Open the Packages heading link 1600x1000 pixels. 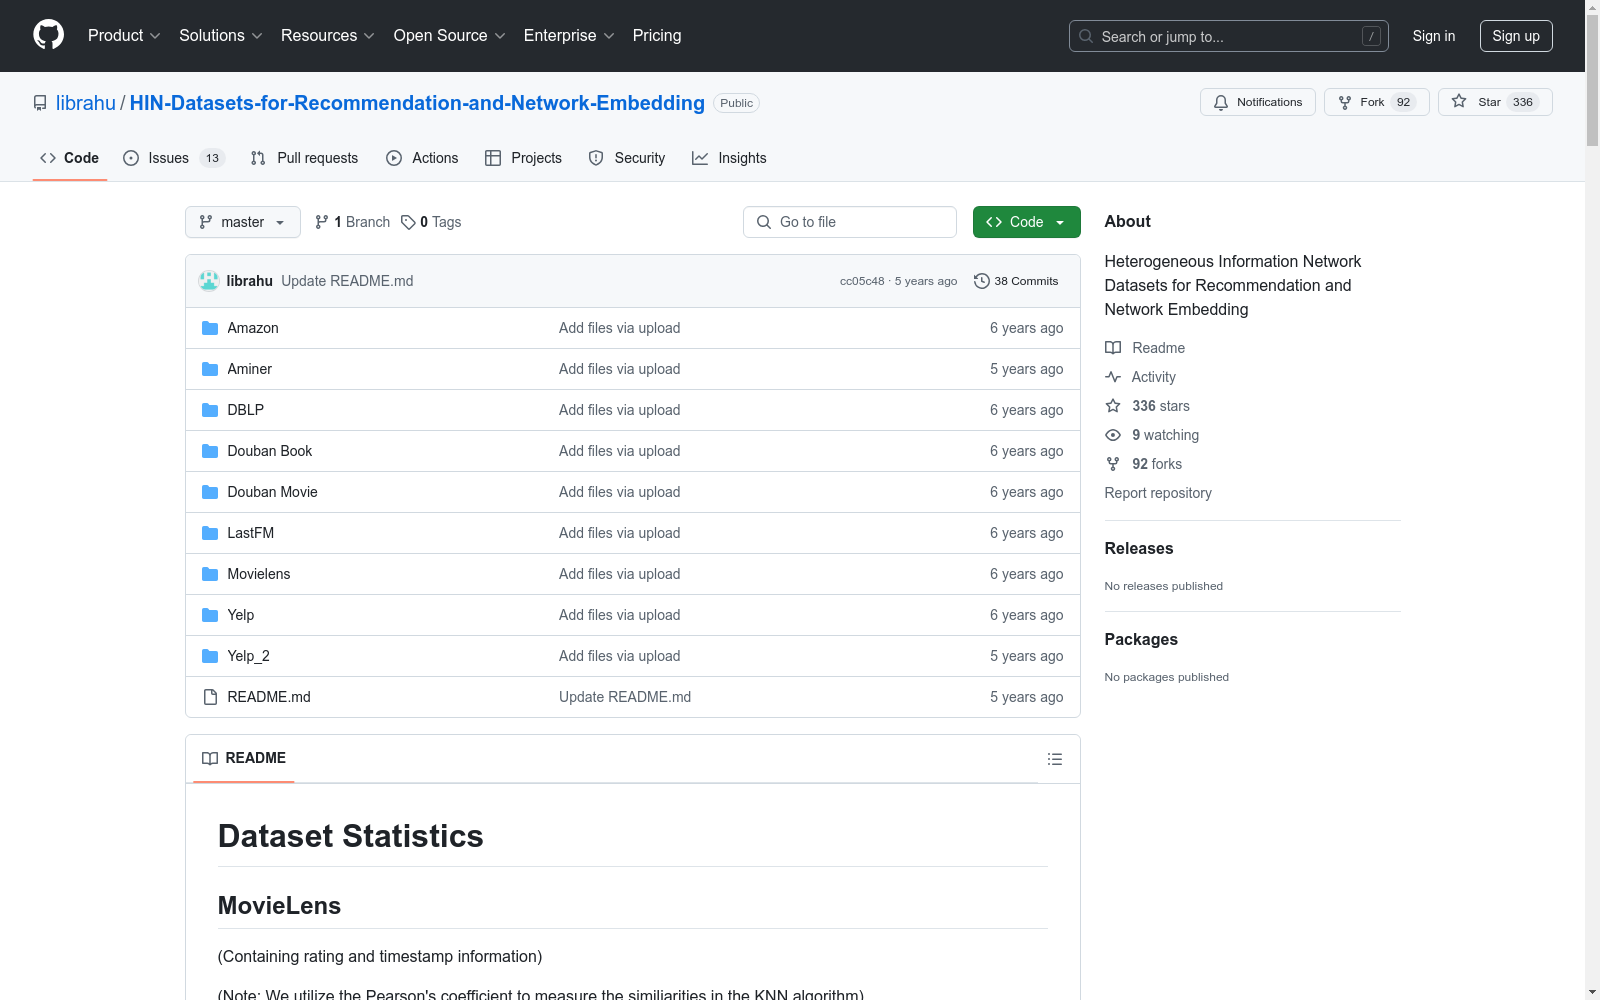[1141, 639]
